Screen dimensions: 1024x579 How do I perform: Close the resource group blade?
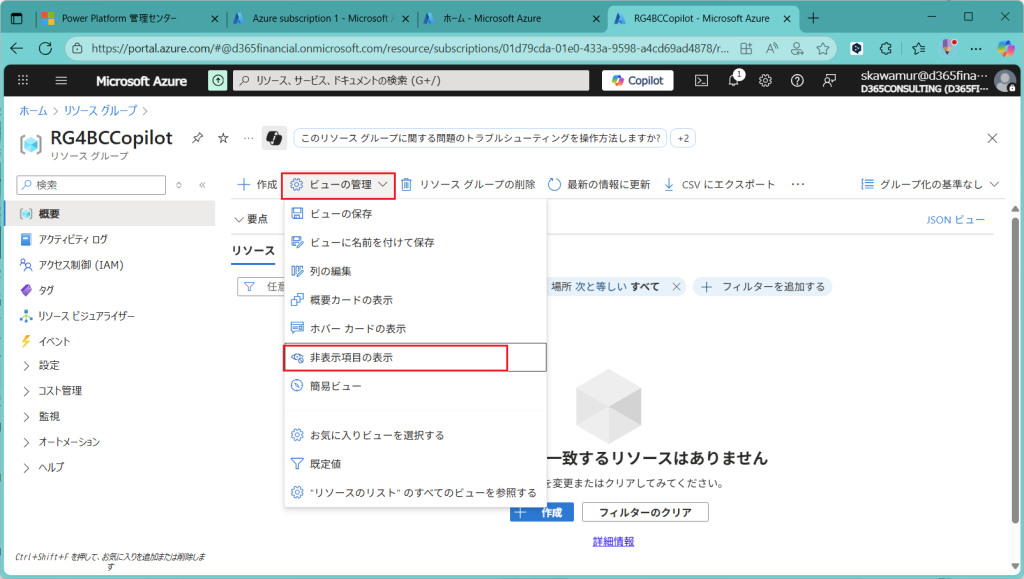992,138
